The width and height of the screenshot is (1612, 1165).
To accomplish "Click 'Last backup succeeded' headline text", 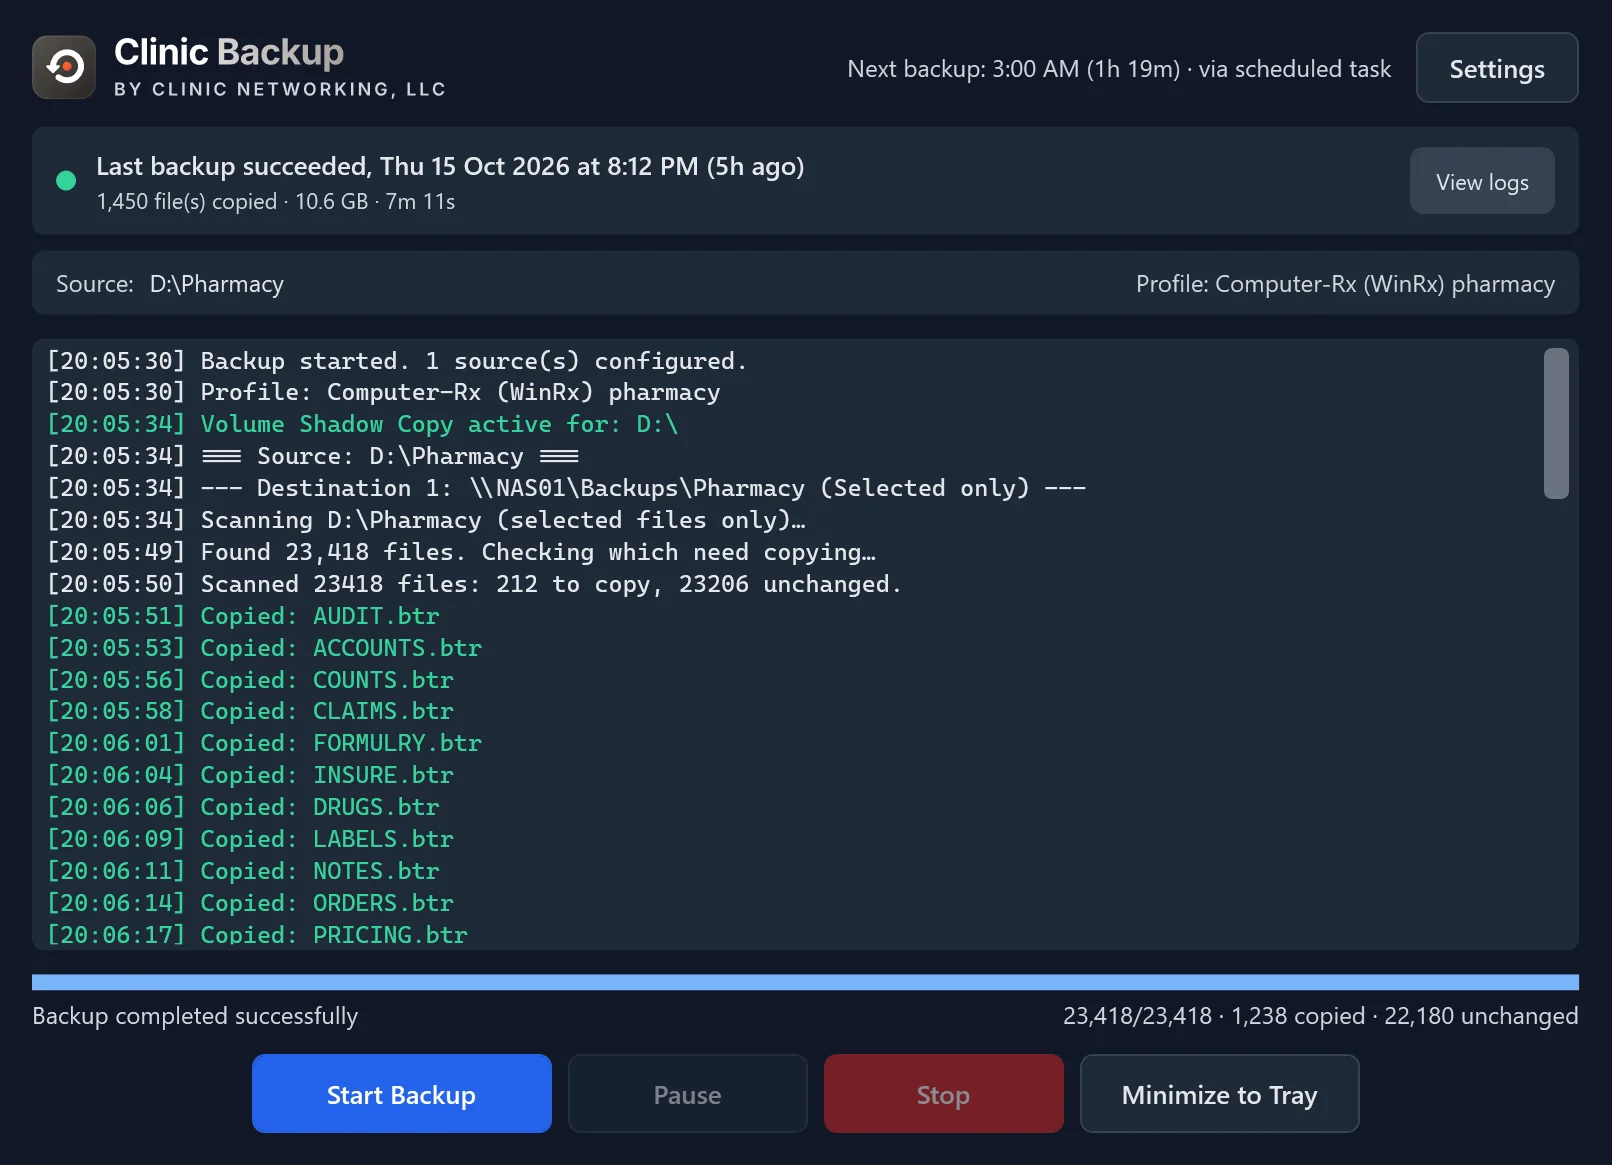I will [450, 166].
